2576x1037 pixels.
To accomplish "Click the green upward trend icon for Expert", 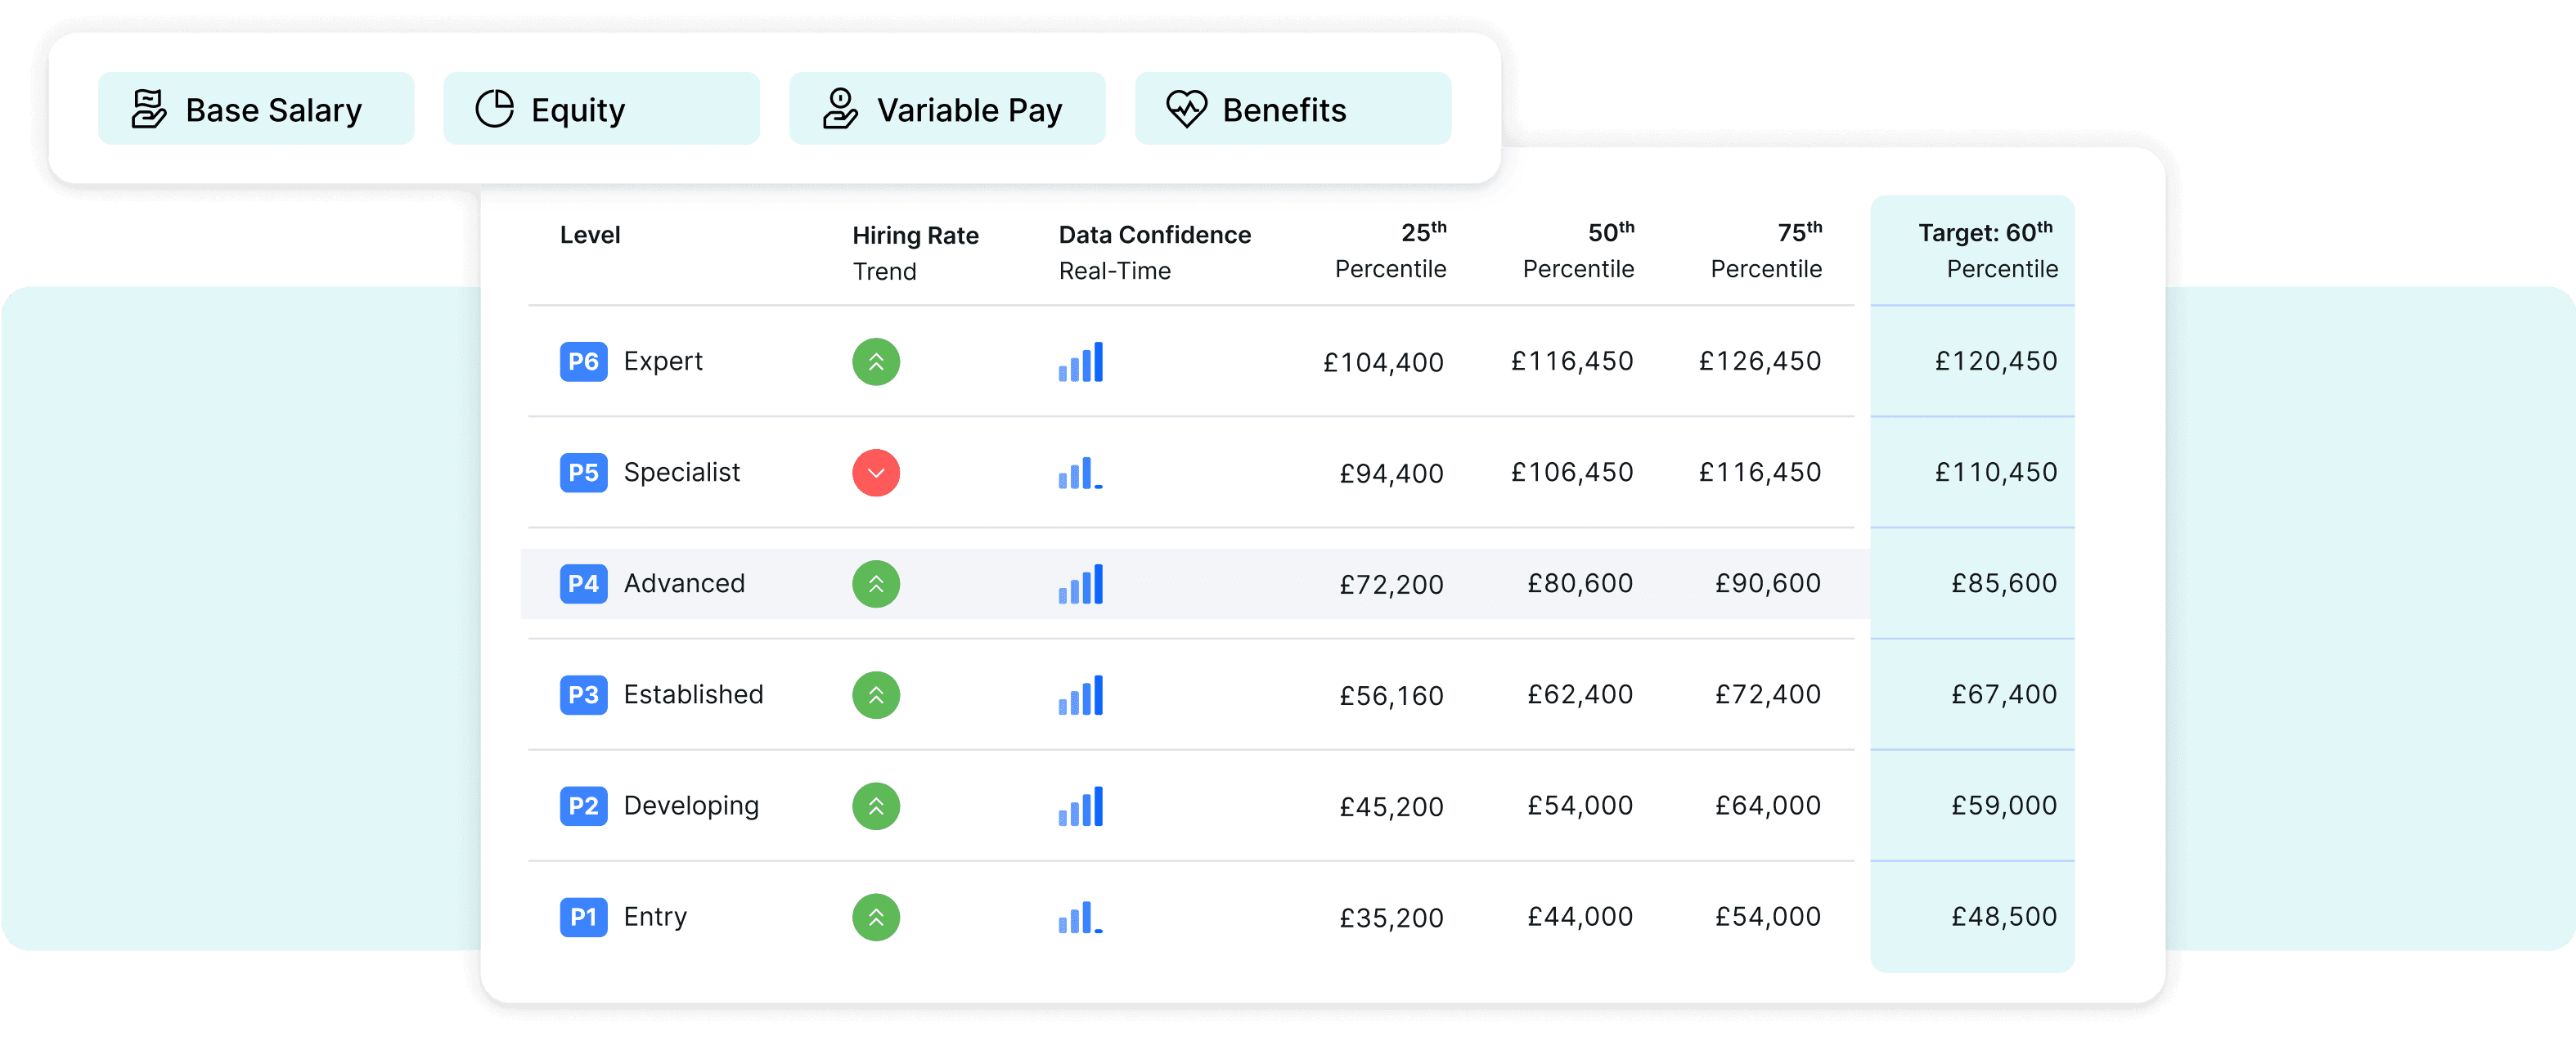I will (x=875, y=362).
